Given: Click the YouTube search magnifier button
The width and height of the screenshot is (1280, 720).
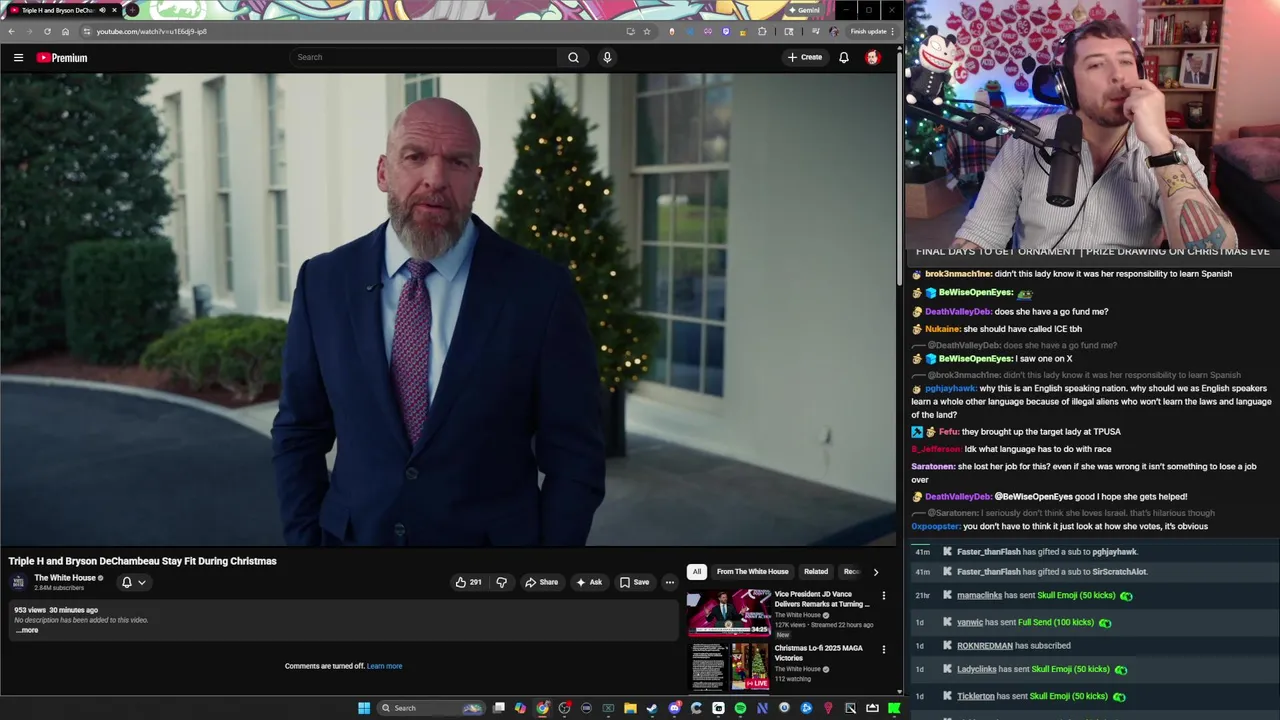Looking at the screenshot, I should (573, 57).
